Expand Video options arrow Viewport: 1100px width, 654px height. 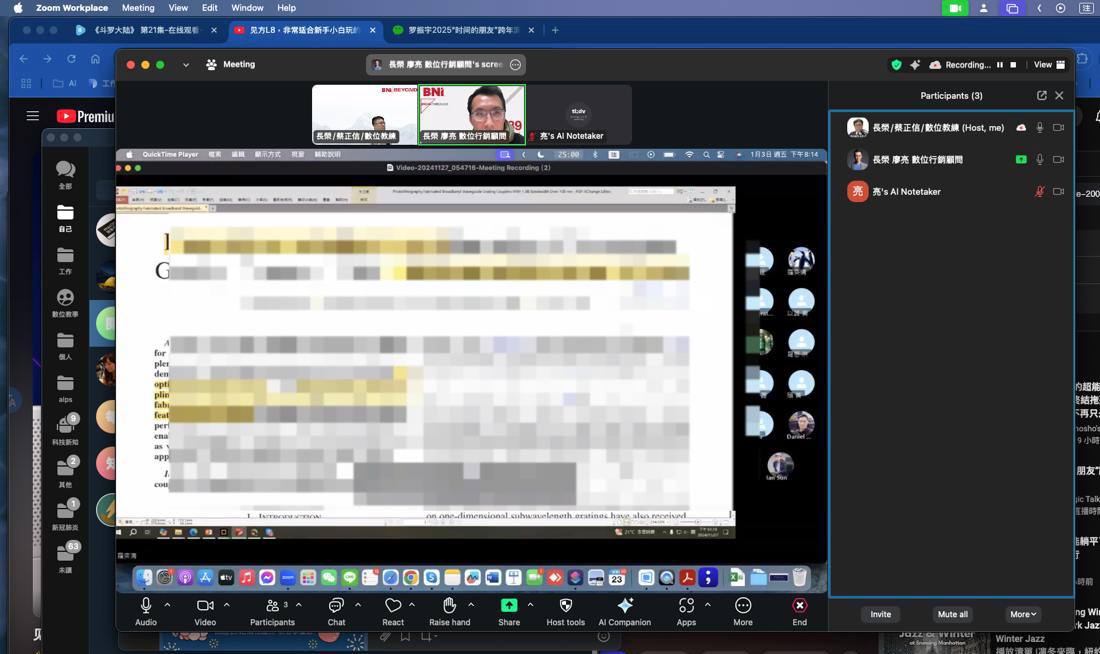click(227, 604)
